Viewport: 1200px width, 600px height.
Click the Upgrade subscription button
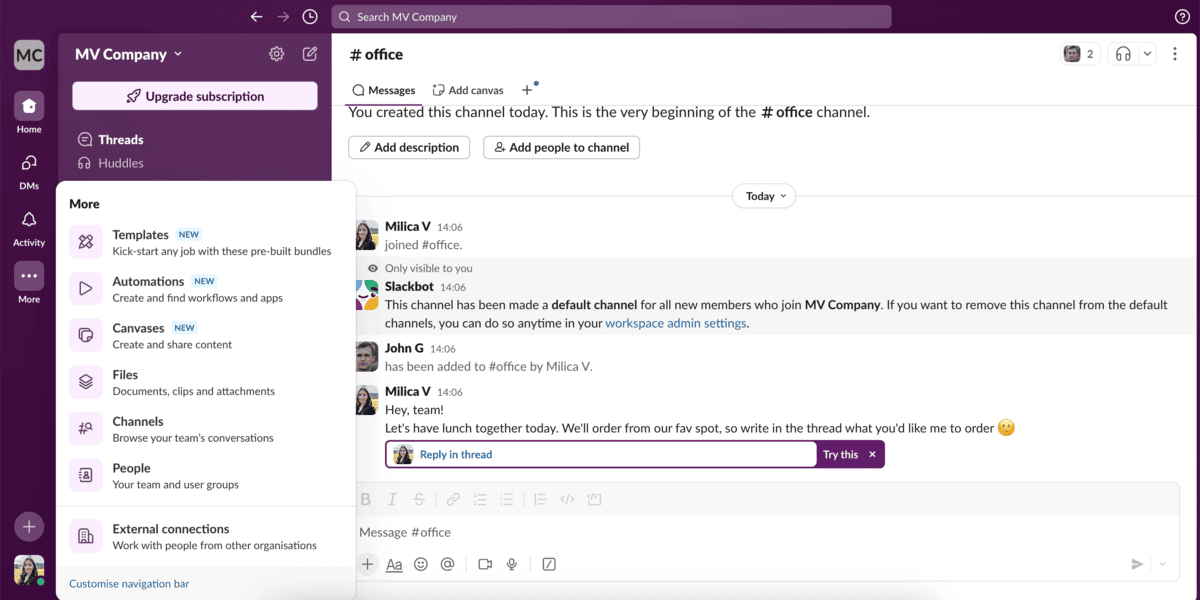pos(194,95)
